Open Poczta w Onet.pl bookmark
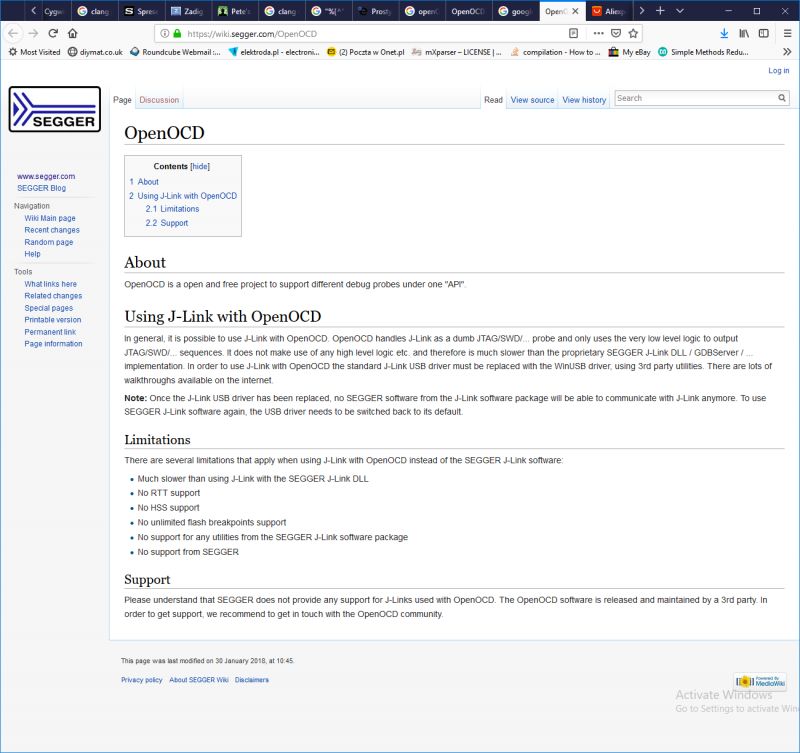 (x=366, y=52)
